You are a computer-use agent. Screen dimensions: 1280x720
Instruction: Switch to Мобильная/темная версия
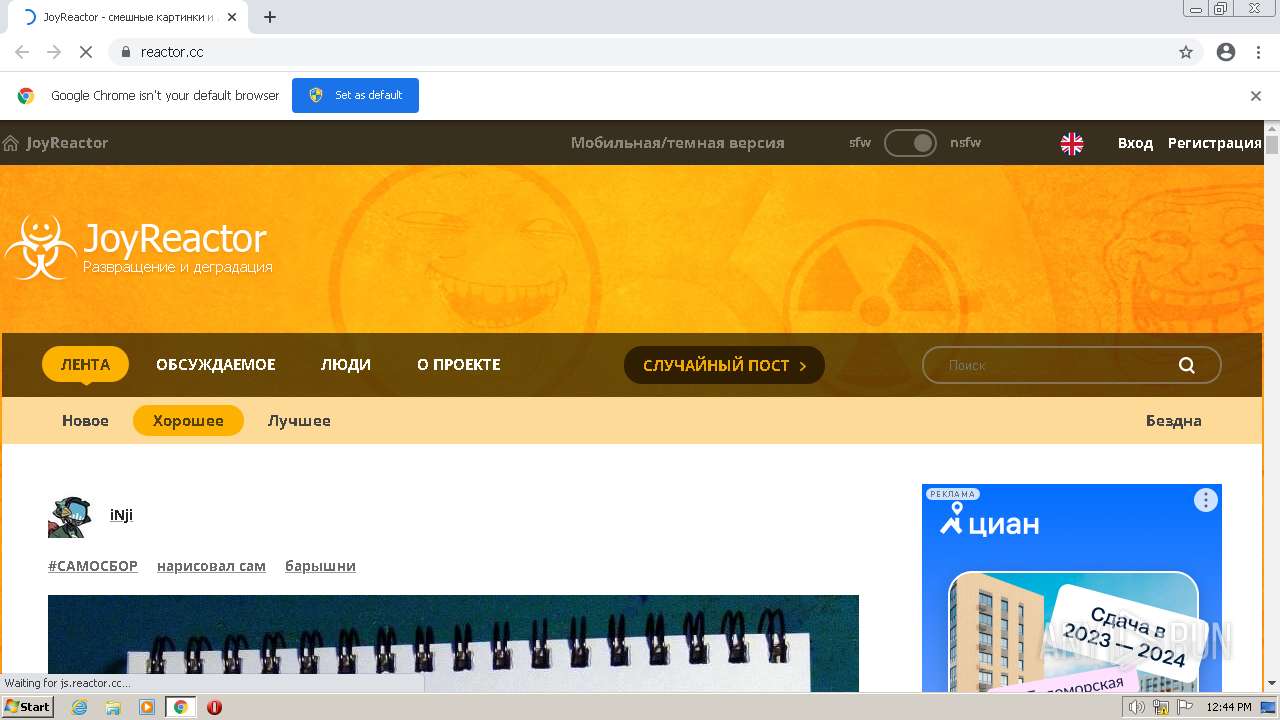click(x=678, y=143)
